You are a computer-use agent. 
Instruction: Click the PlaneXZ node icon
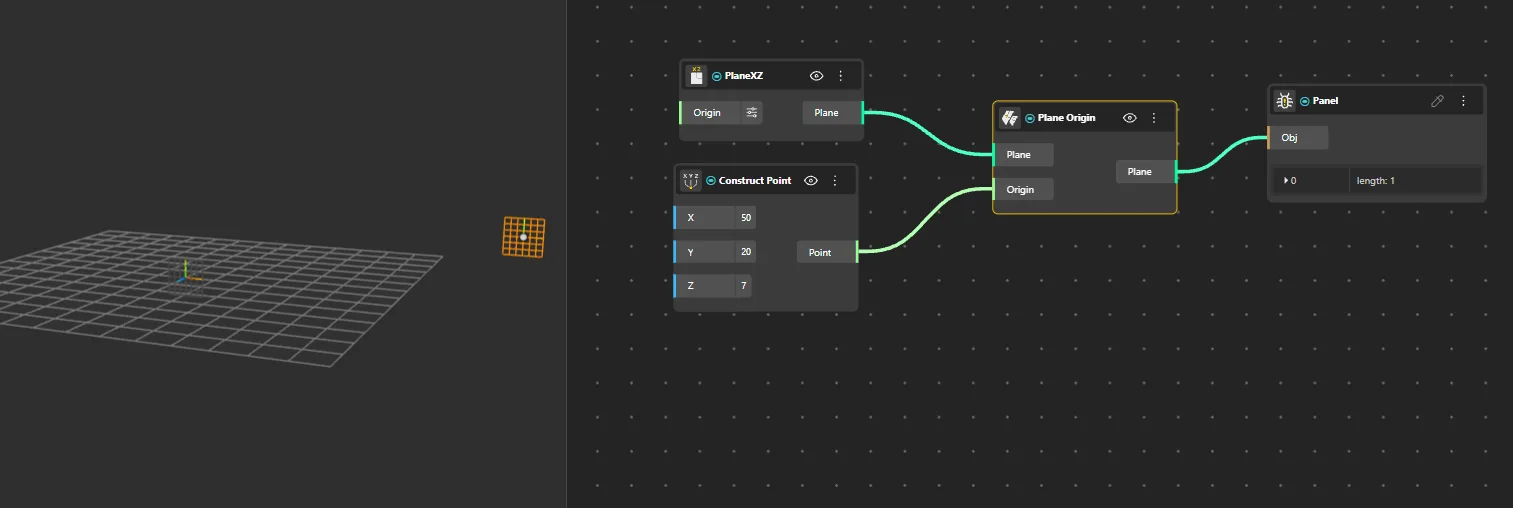(696, 75)
